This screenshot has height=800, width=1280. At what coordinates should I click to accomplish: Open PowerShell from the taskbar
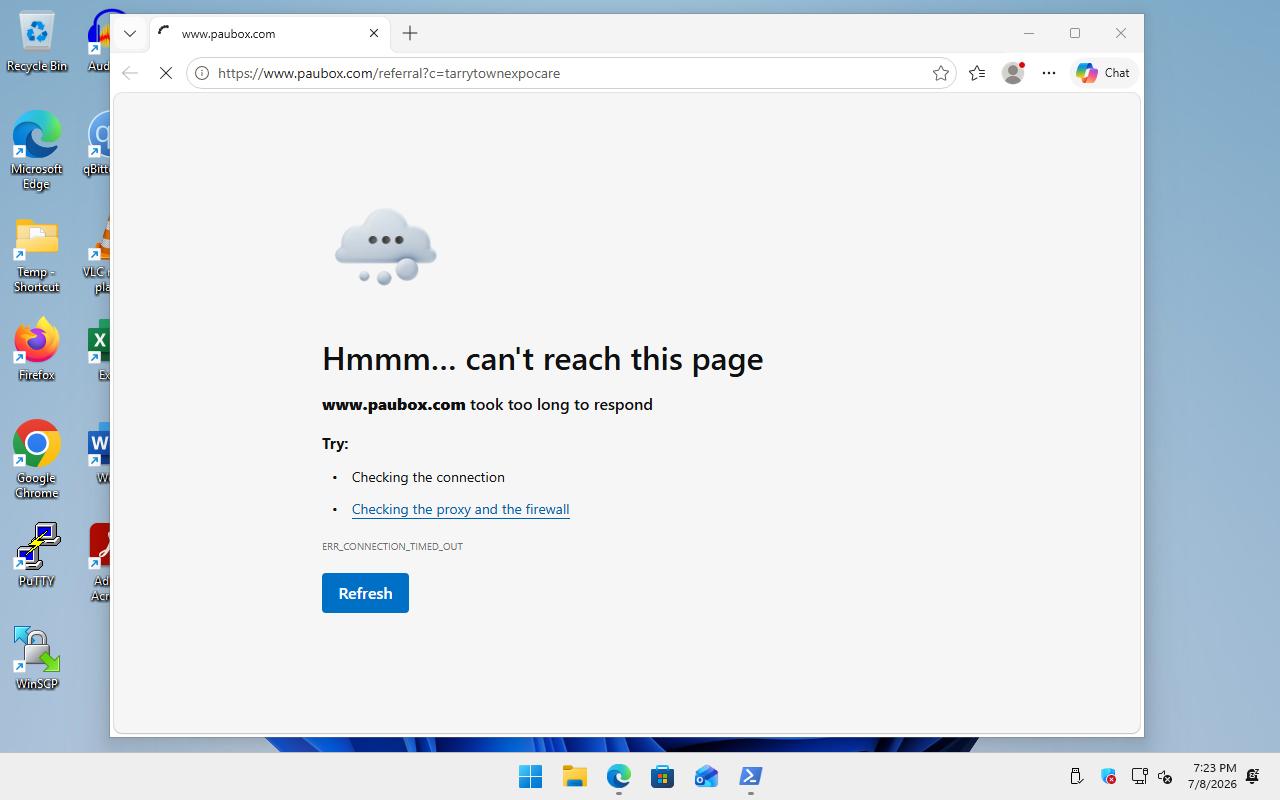(750, 776)
